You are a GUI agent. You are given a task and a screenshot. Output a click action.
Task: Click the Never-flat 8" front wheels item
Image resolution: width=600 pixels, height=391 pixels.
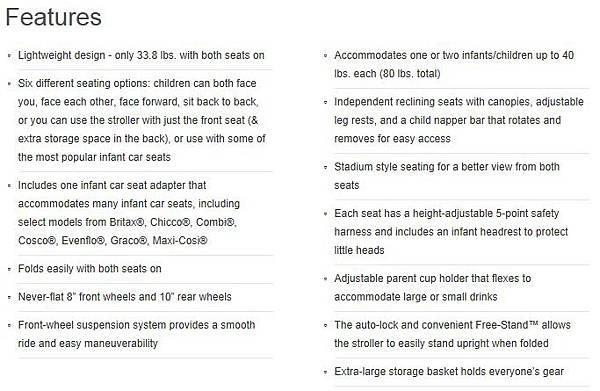point(125,297)
